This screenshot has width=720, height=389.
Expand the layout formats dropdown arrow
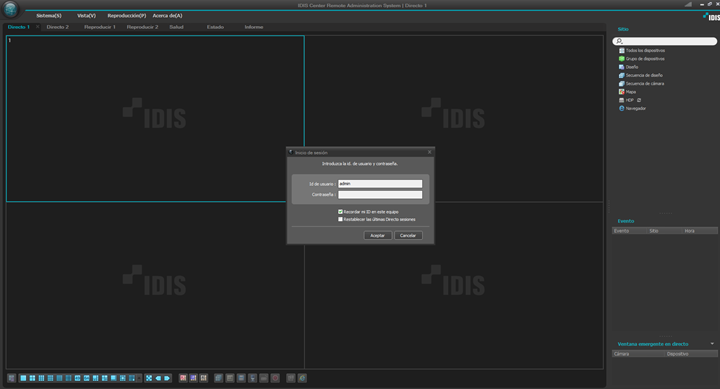139,378
